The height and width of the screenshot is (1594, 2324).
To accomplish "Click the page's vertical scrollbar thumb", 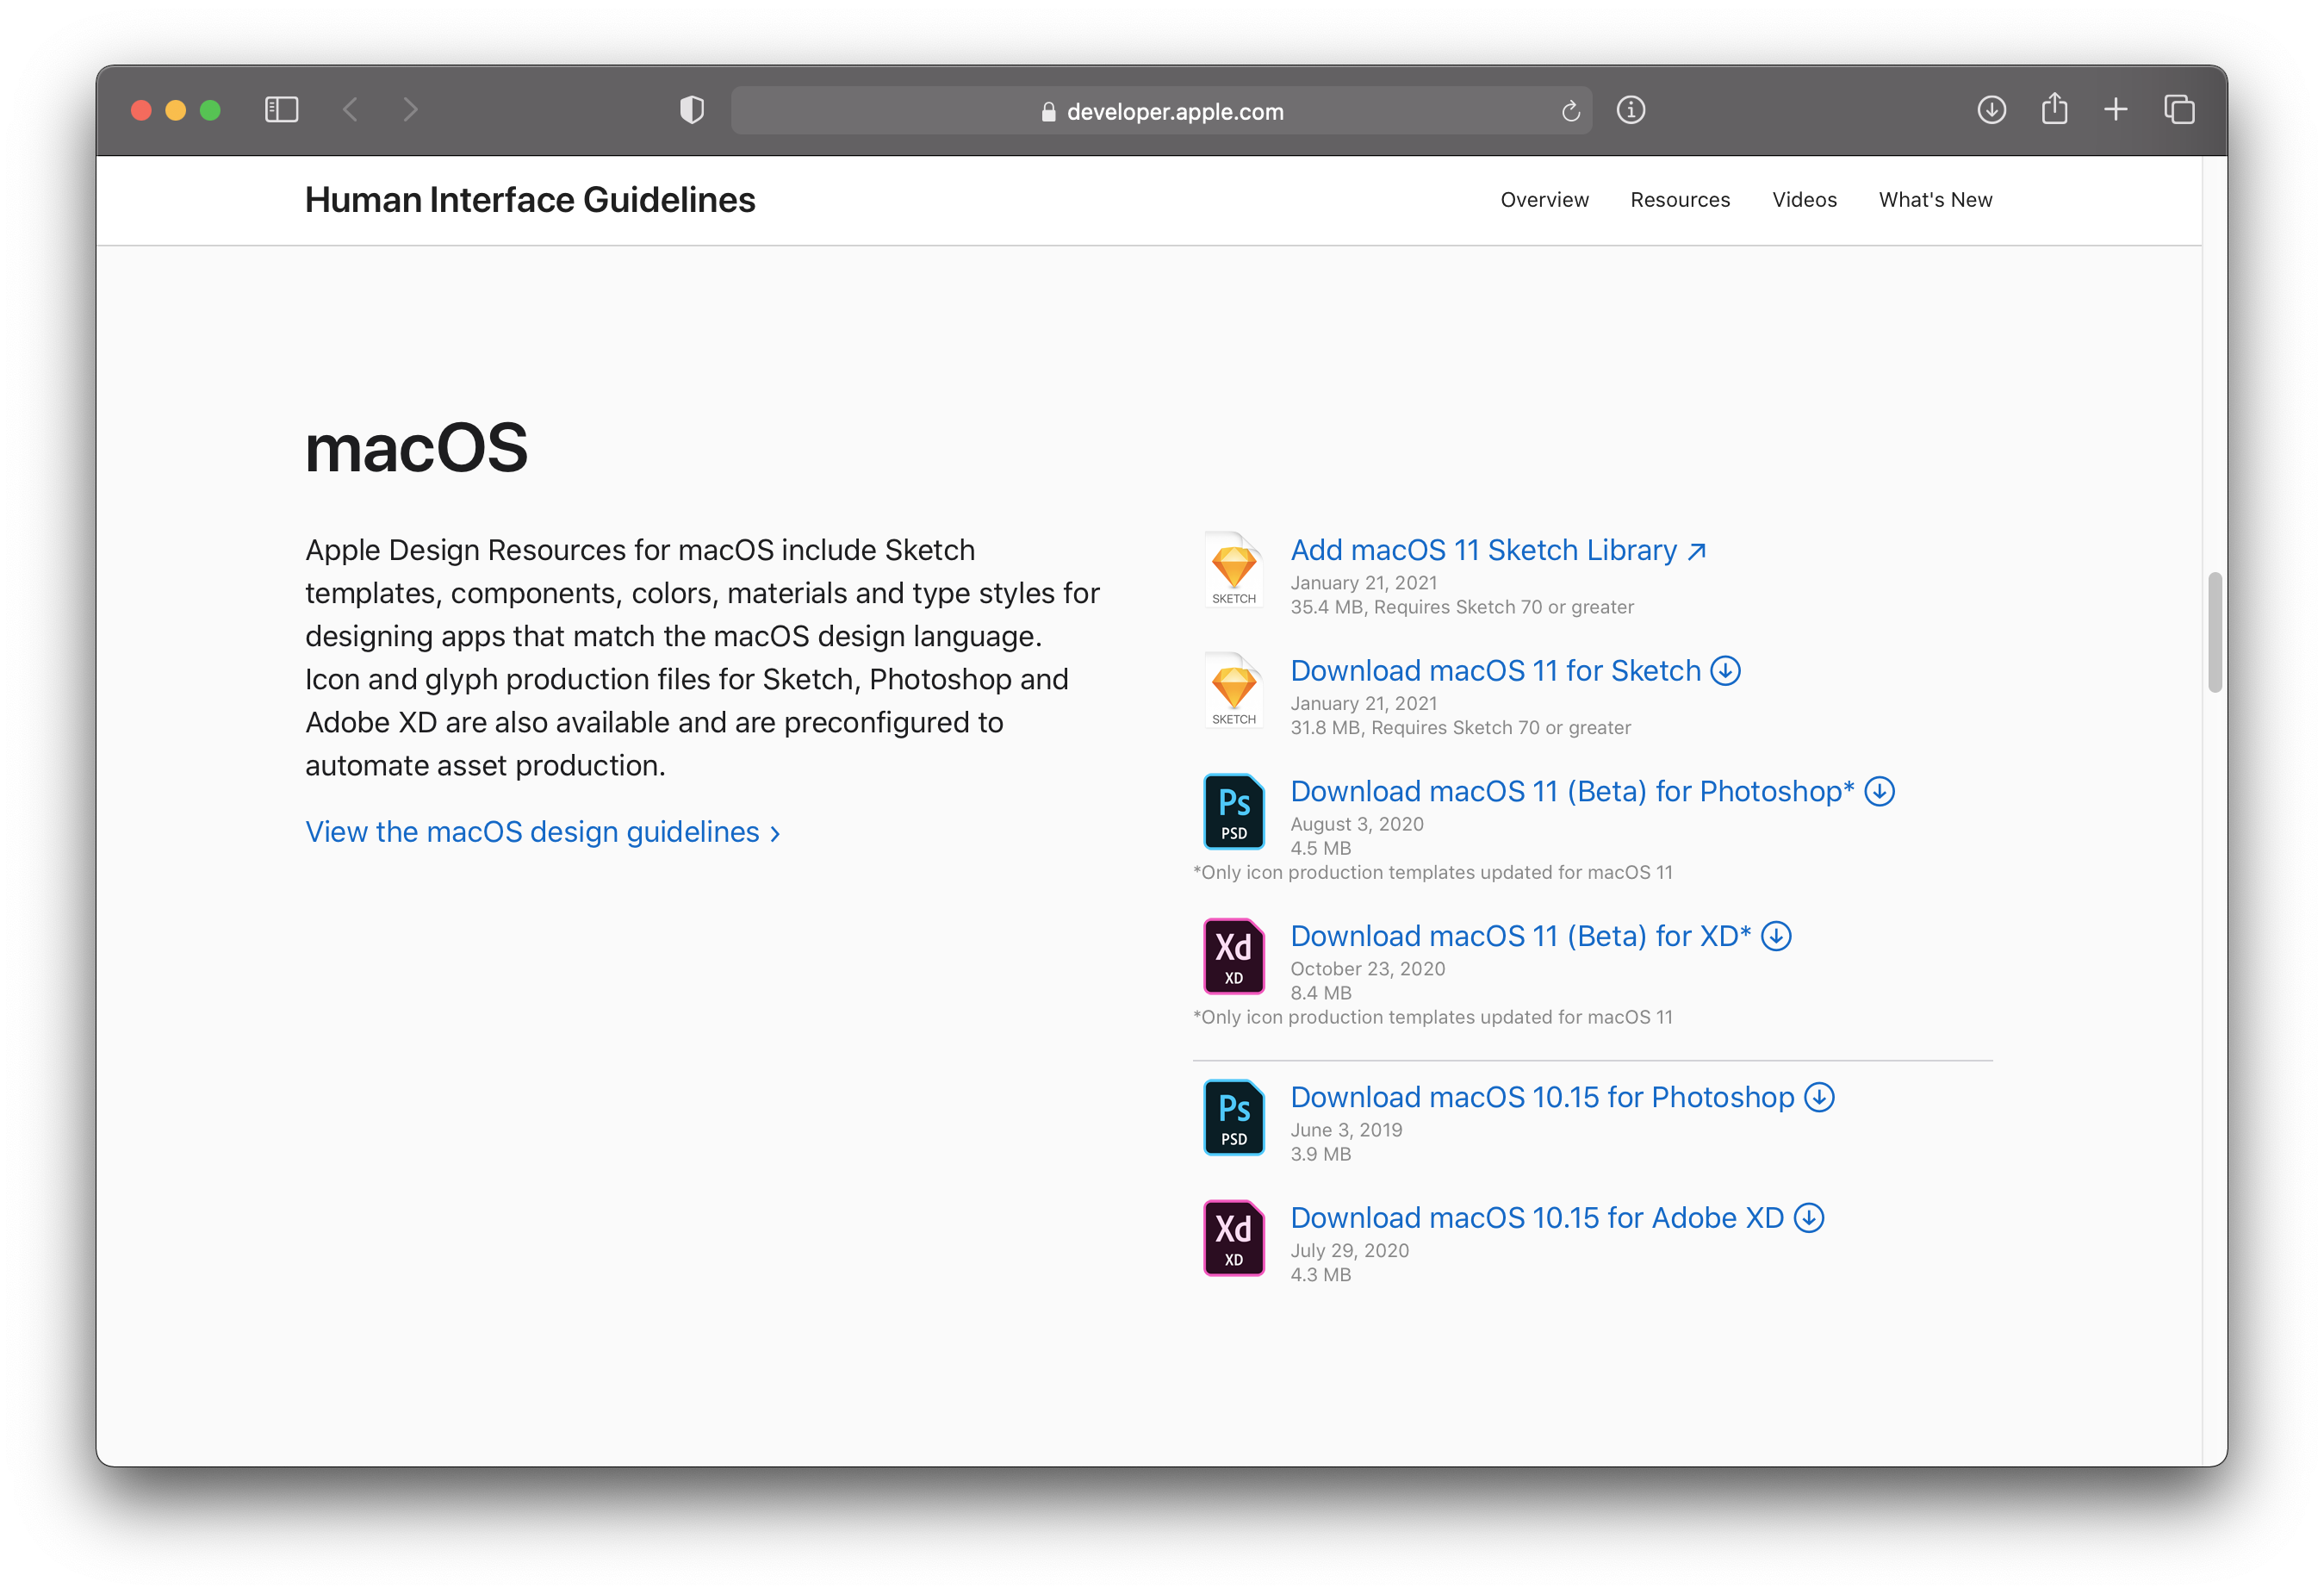I will tap(2215, 632).
